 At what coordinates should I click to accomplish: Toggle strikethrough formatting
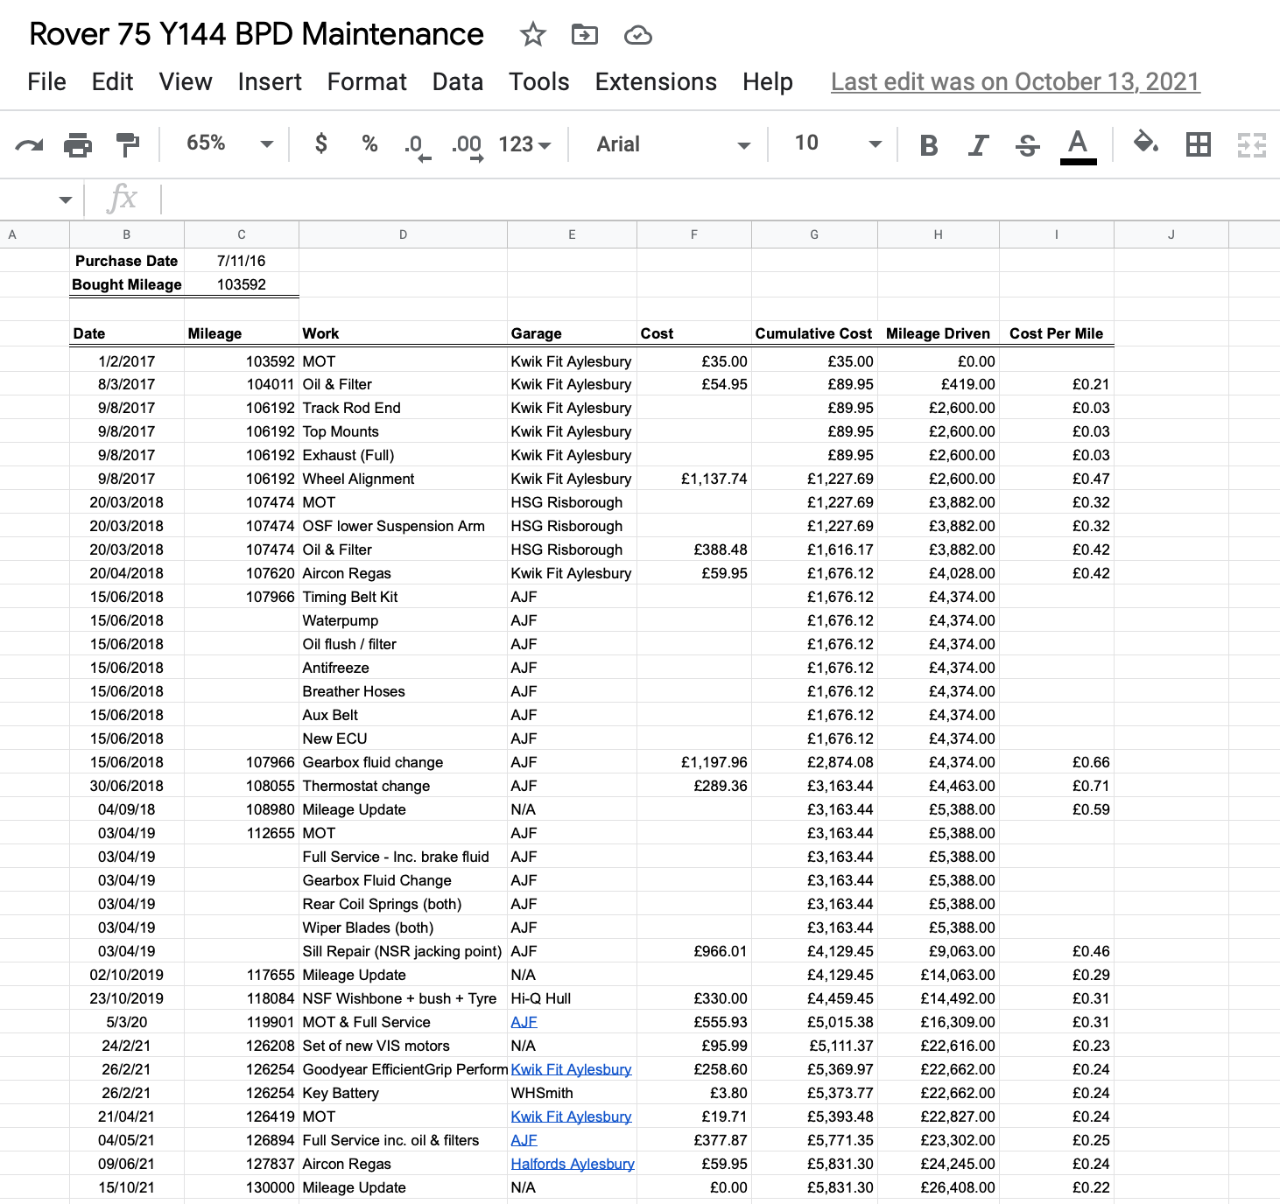(x=1027, y=146)
